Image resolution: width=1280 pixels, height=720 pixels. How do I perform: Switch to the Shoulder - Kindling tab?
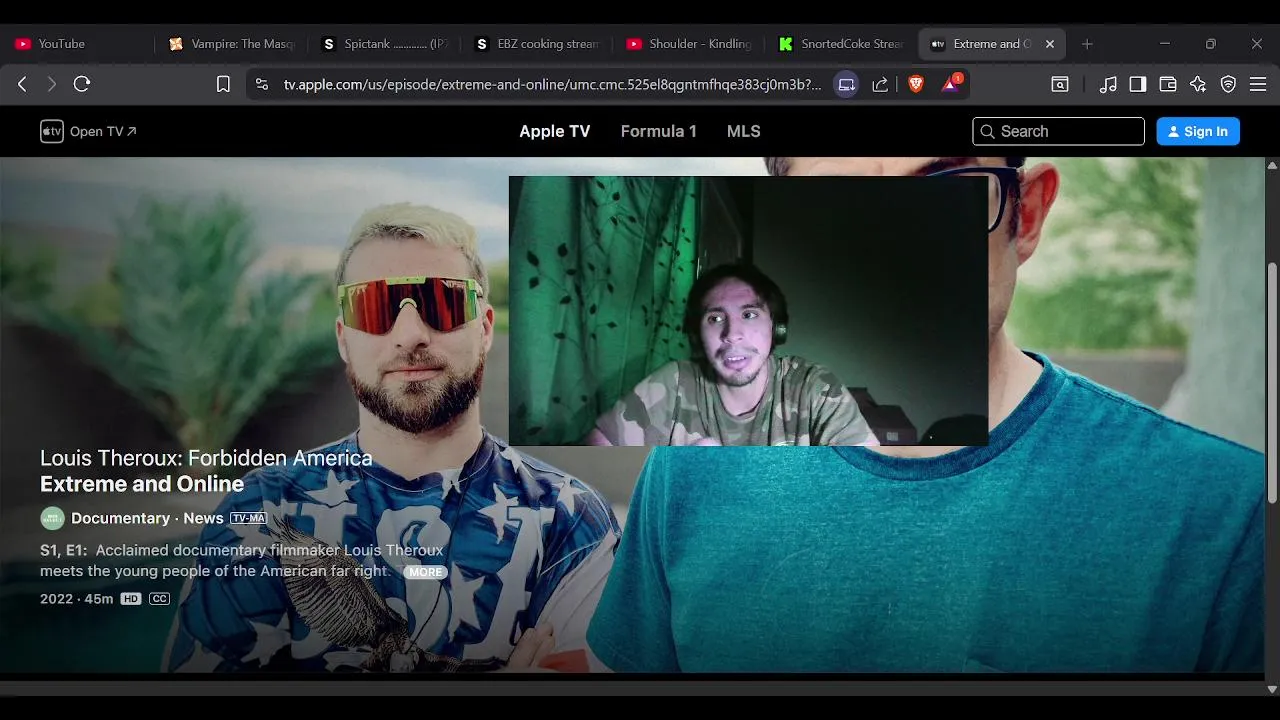coord(691,44)
